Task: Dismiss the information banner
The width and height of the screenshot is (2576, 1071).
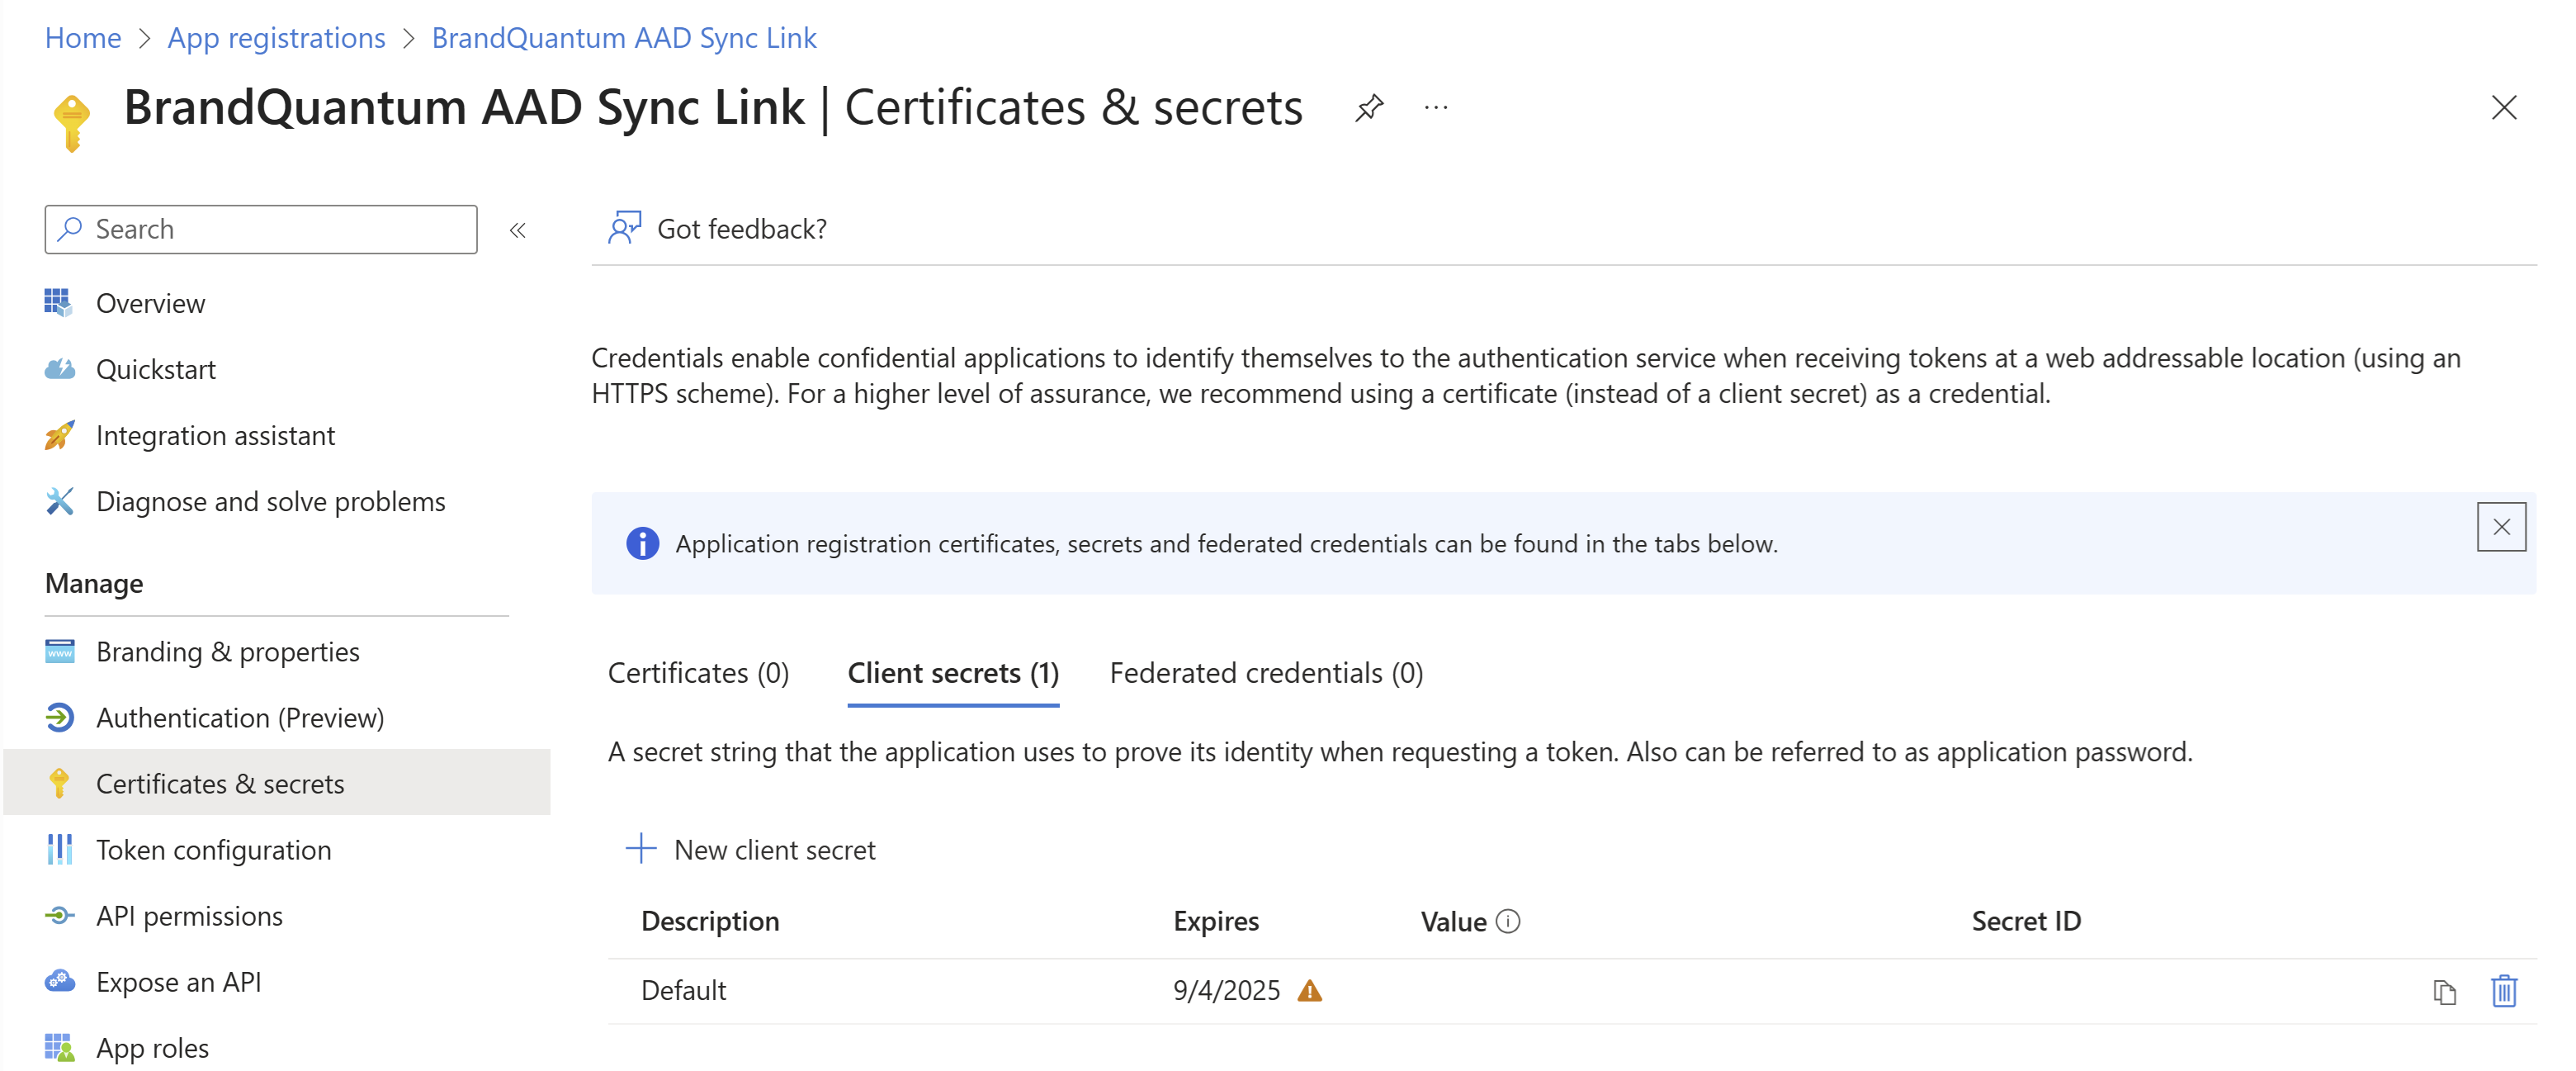Action: (2501, 527)
